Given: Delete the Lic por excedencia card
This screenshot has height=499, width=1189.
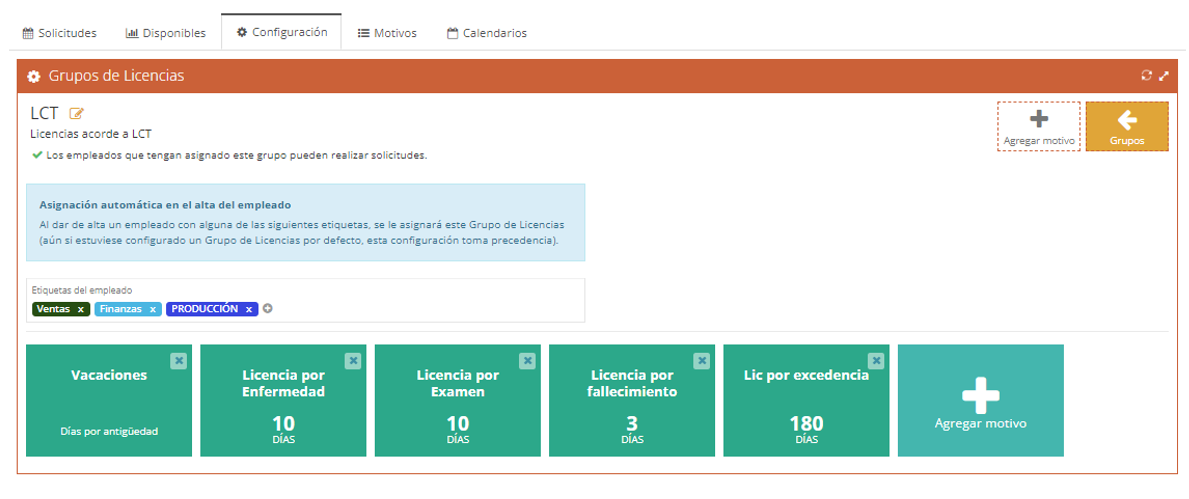Looking at the screenshot, I should click(x=877, y=361).
